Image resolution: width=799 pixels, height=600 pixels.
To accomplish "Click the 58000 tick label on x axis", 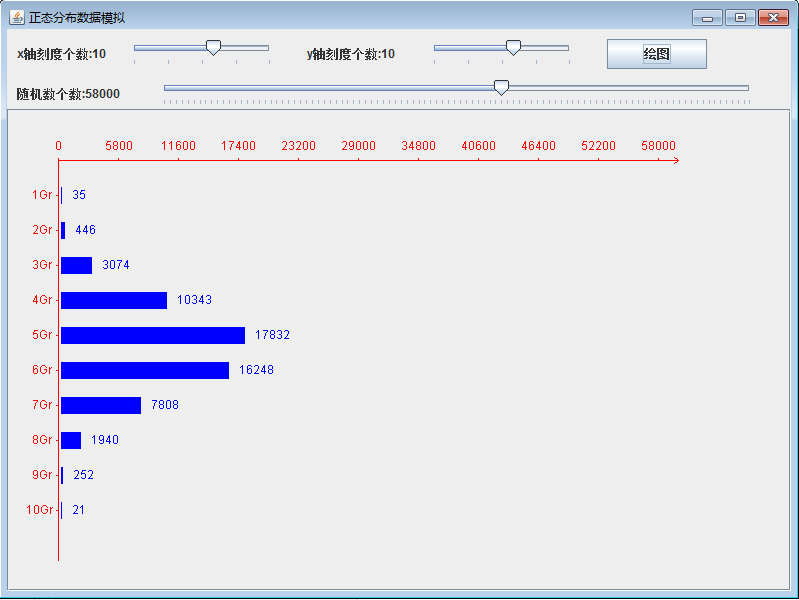I will pos(658,146).
